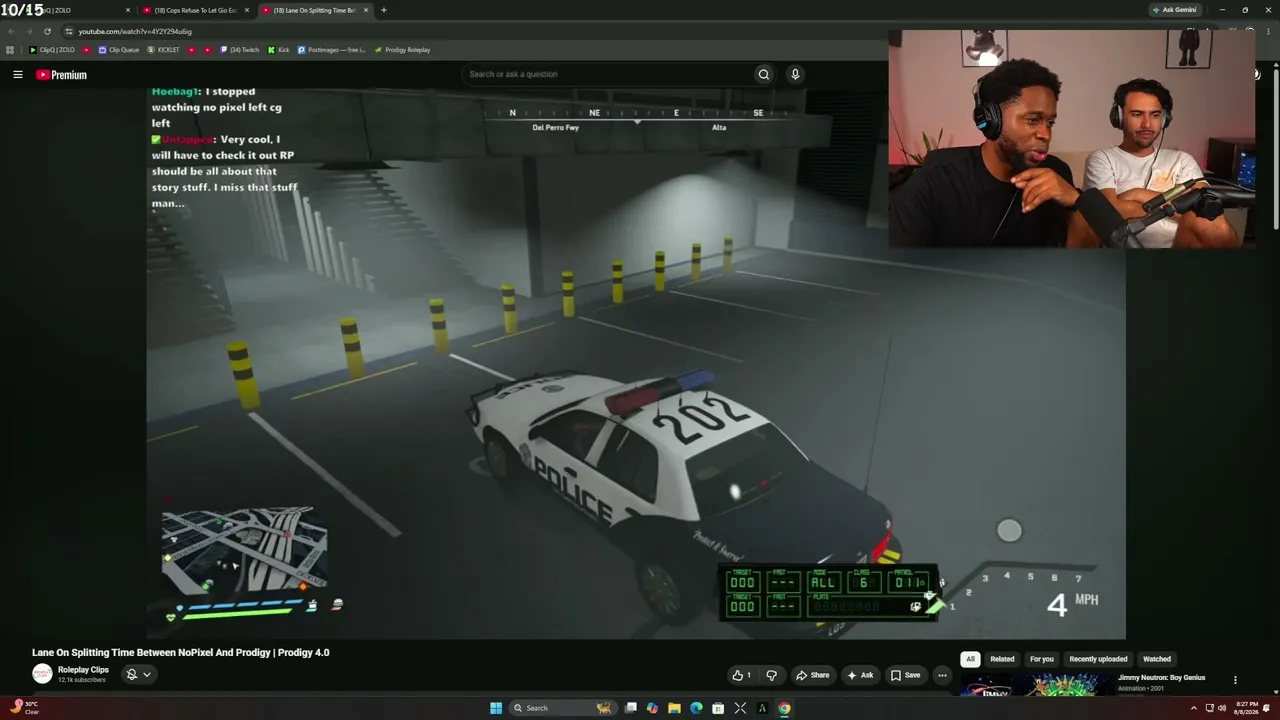Select the Recently uploaded filter chip

click(x=1098, y=659)
